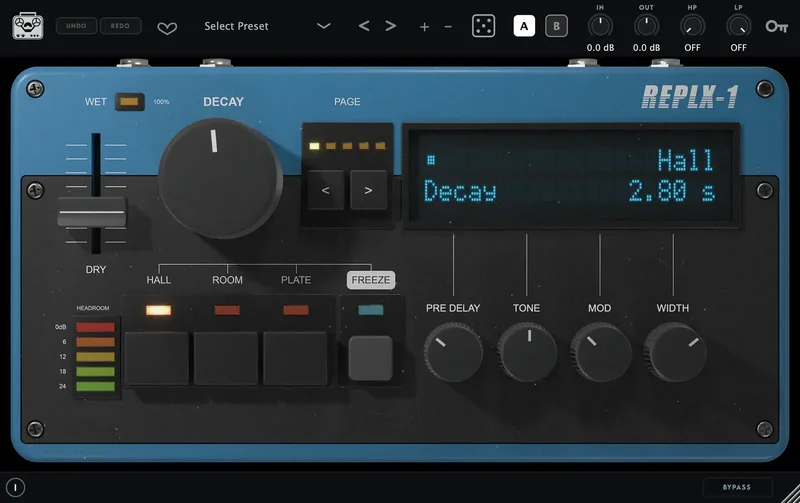This screenshot has height=503, width=800.
Task: Add preset with plus icon
Action: pos(424,27)
